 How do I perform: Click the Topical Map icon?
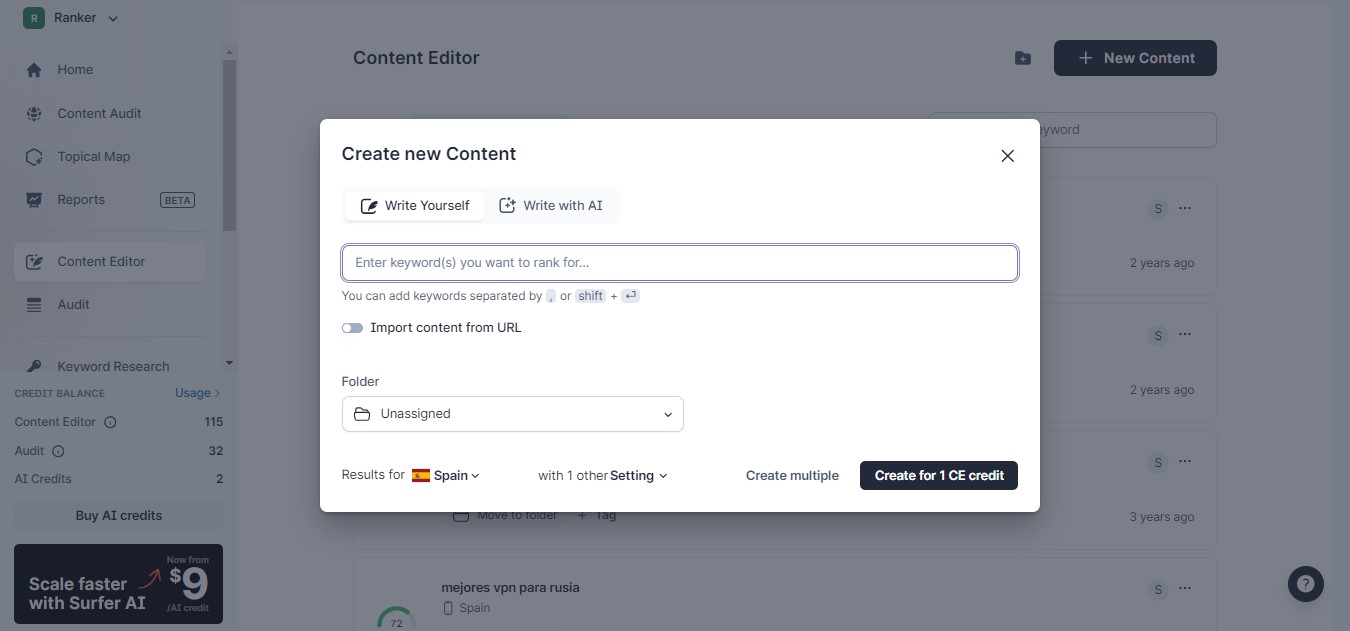[x=34, y=157]
